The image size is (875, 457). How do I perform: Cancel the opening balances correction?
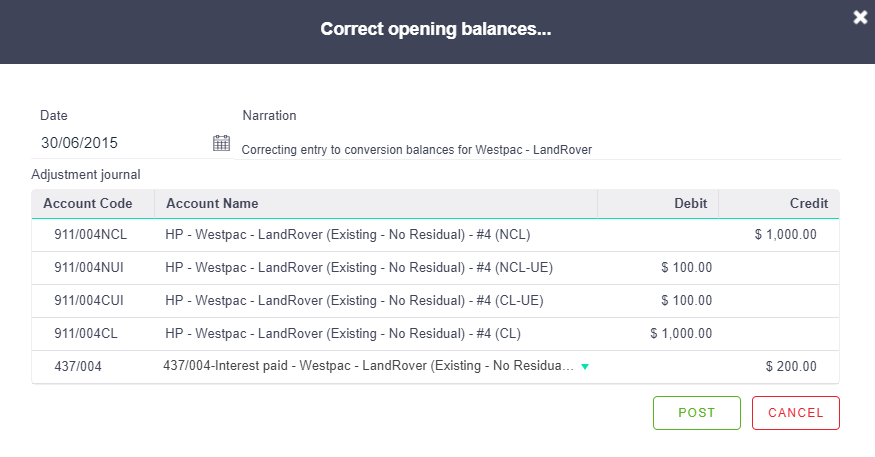(x=795, y=413)
